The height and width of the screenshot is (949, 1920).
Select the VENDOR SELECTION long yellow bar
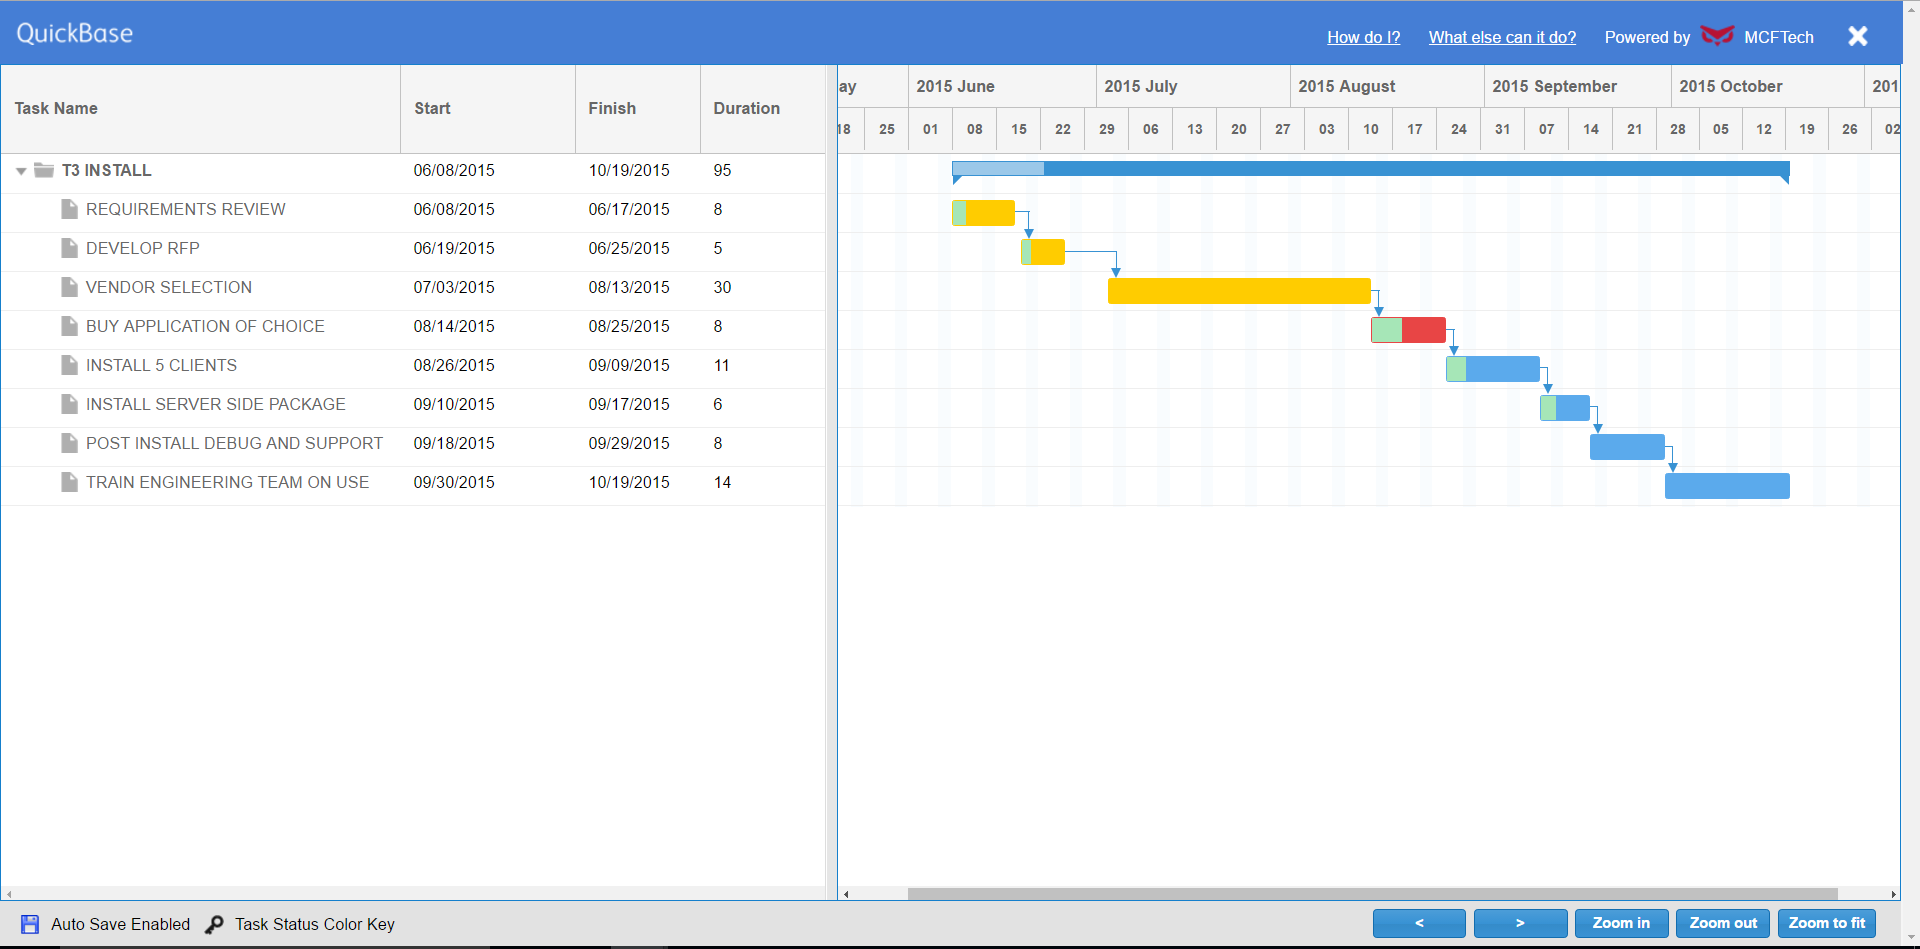pos(1239,291)
